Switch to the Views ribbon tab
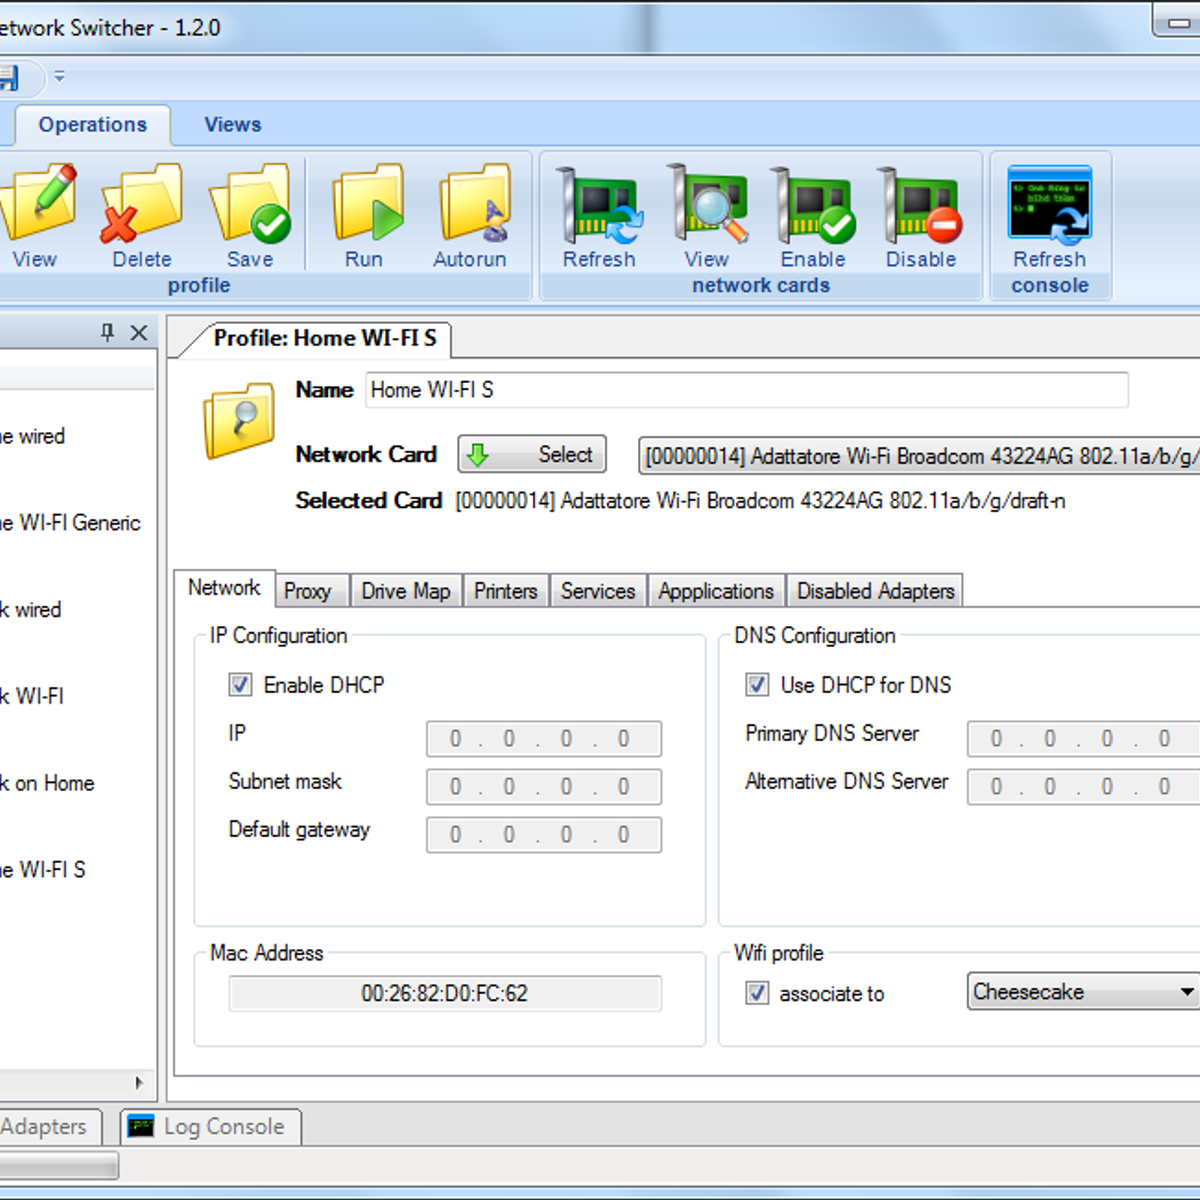1200x1200 pixels. click(x=233, y=125)
